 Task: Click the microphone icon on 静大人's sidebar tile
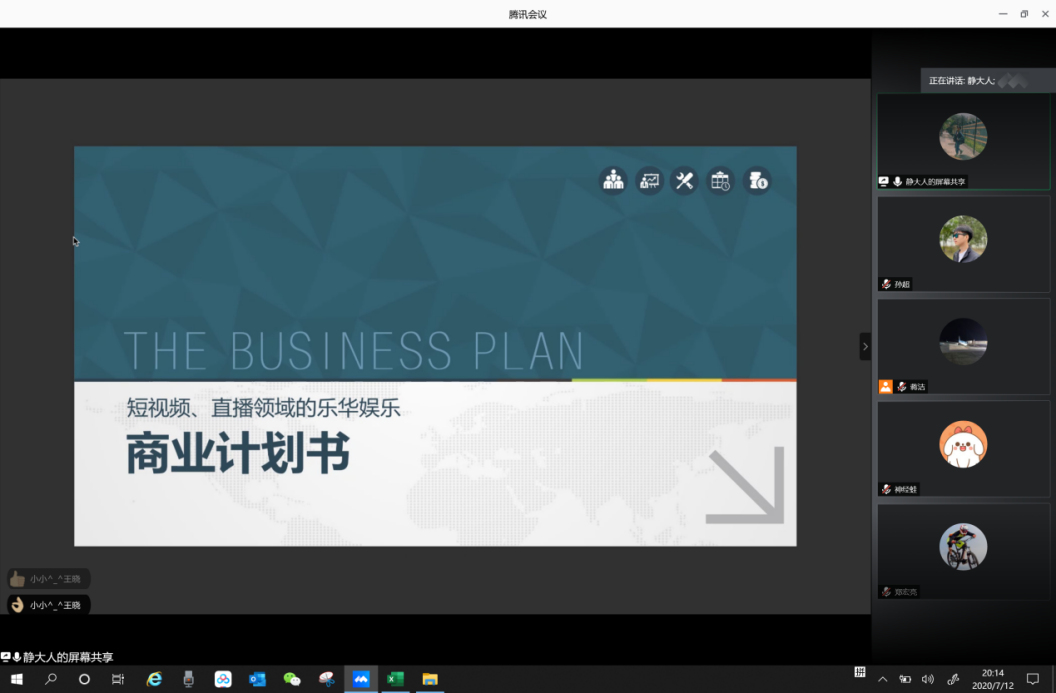coord(897,181)
